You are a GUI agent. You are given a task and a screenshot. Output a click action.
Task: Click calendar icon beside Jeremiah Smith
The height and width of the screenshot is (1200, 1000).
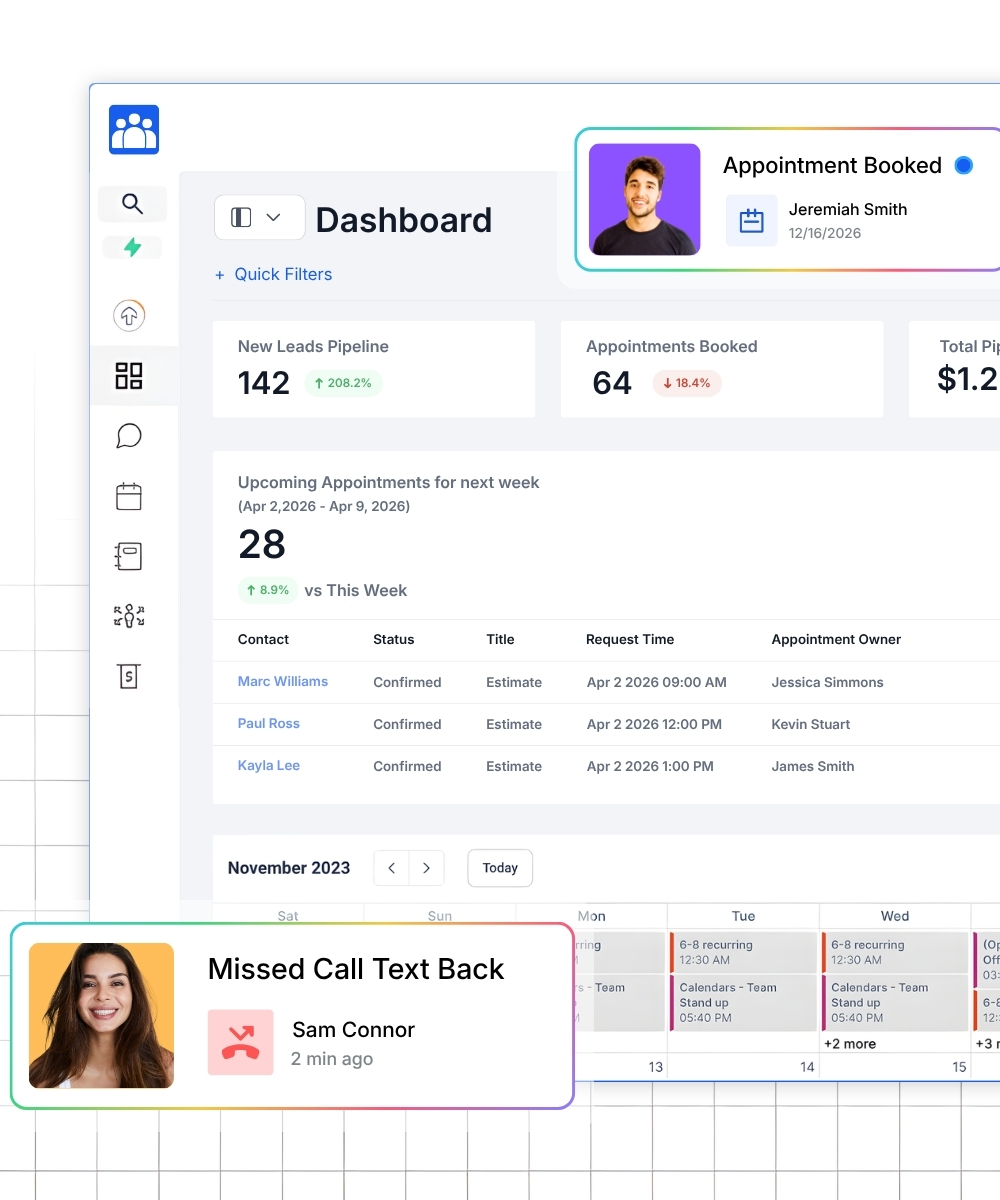752,220
